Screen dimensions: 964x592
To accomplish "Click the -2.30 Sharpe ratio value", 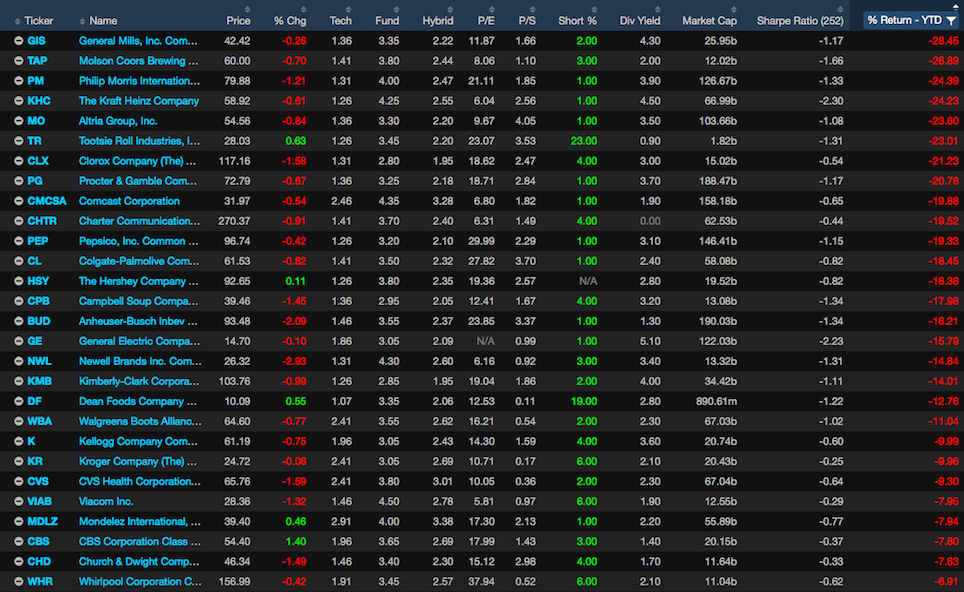I will click(x=831, y=101).
